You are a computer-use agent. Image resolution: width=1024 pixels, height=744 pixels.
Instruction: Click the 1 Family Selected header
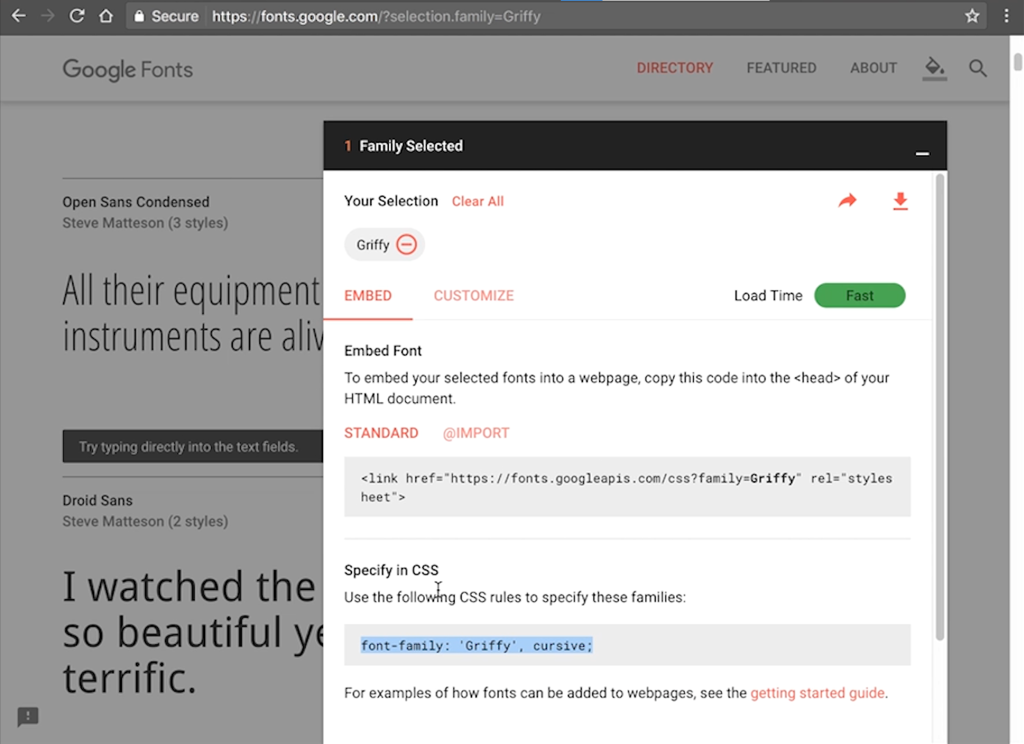[404, 146]
